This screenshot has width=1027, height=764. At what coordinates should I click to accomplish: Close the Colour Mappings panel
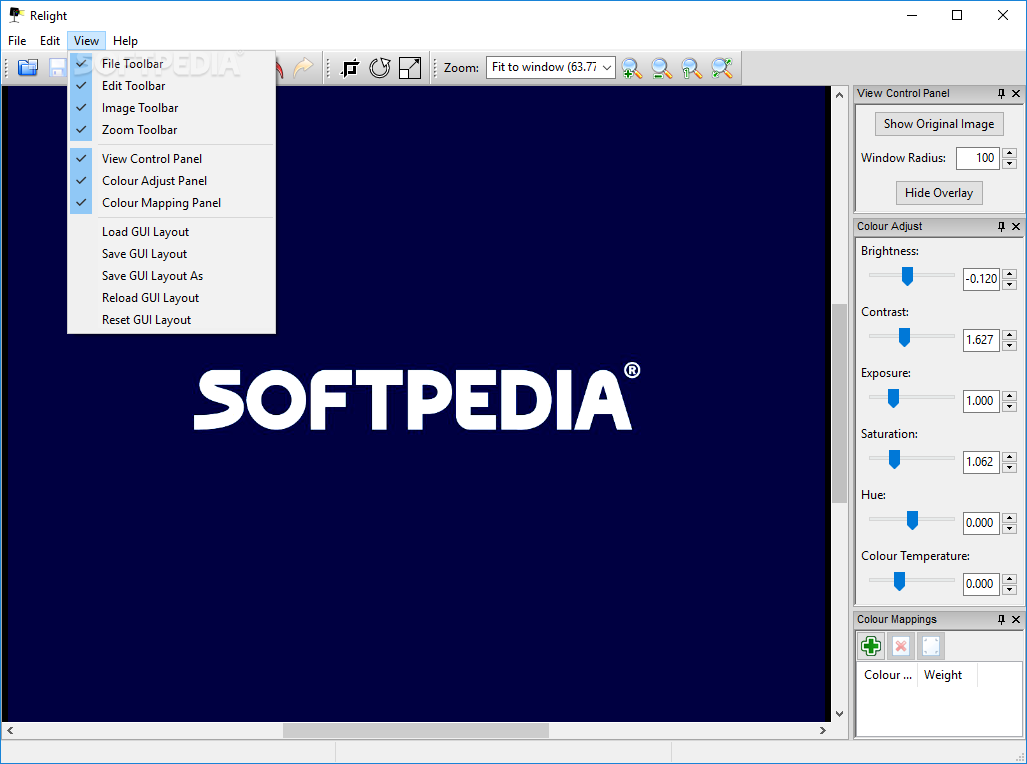(1016, 619)
